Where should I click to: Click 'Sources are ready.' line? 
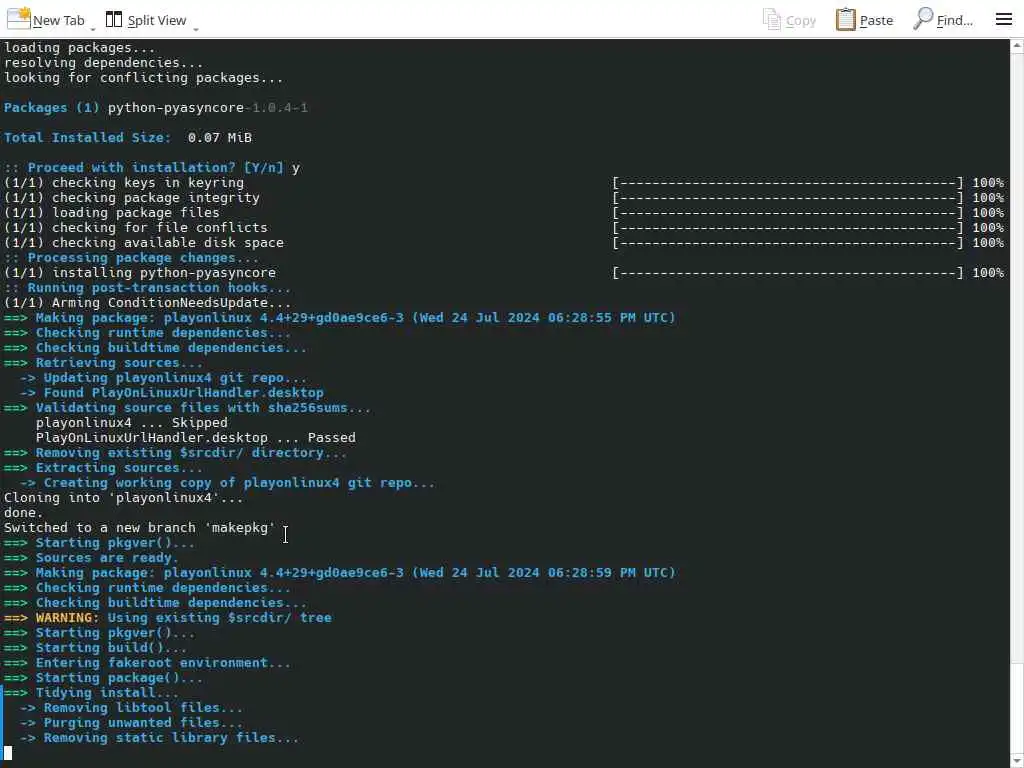click(91, 558)
